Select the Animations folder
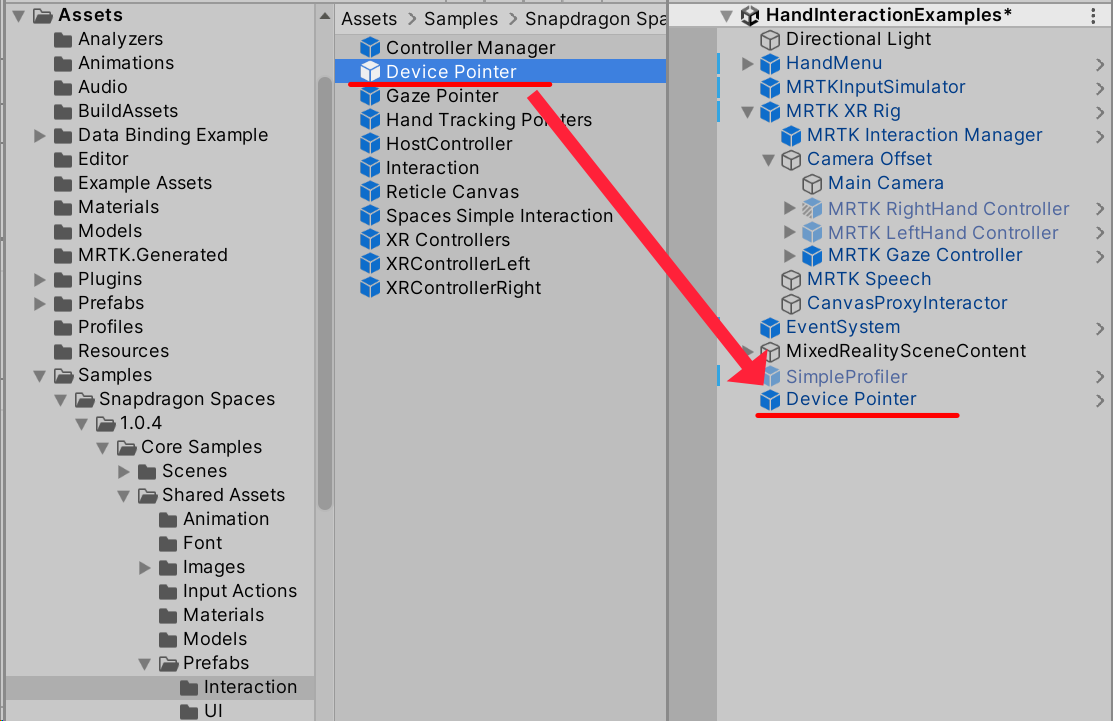The width and height of the screenshot is (1113, 721). pyautogui.click(x=126, y=63)
